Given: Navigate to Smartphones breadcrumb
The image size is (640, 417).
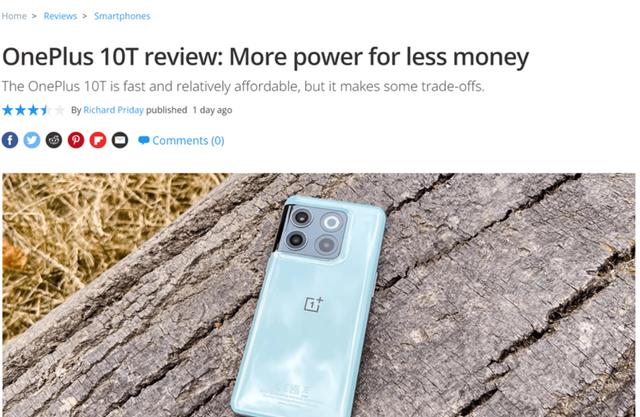Looking at the screenshot, I should (122, 16).
